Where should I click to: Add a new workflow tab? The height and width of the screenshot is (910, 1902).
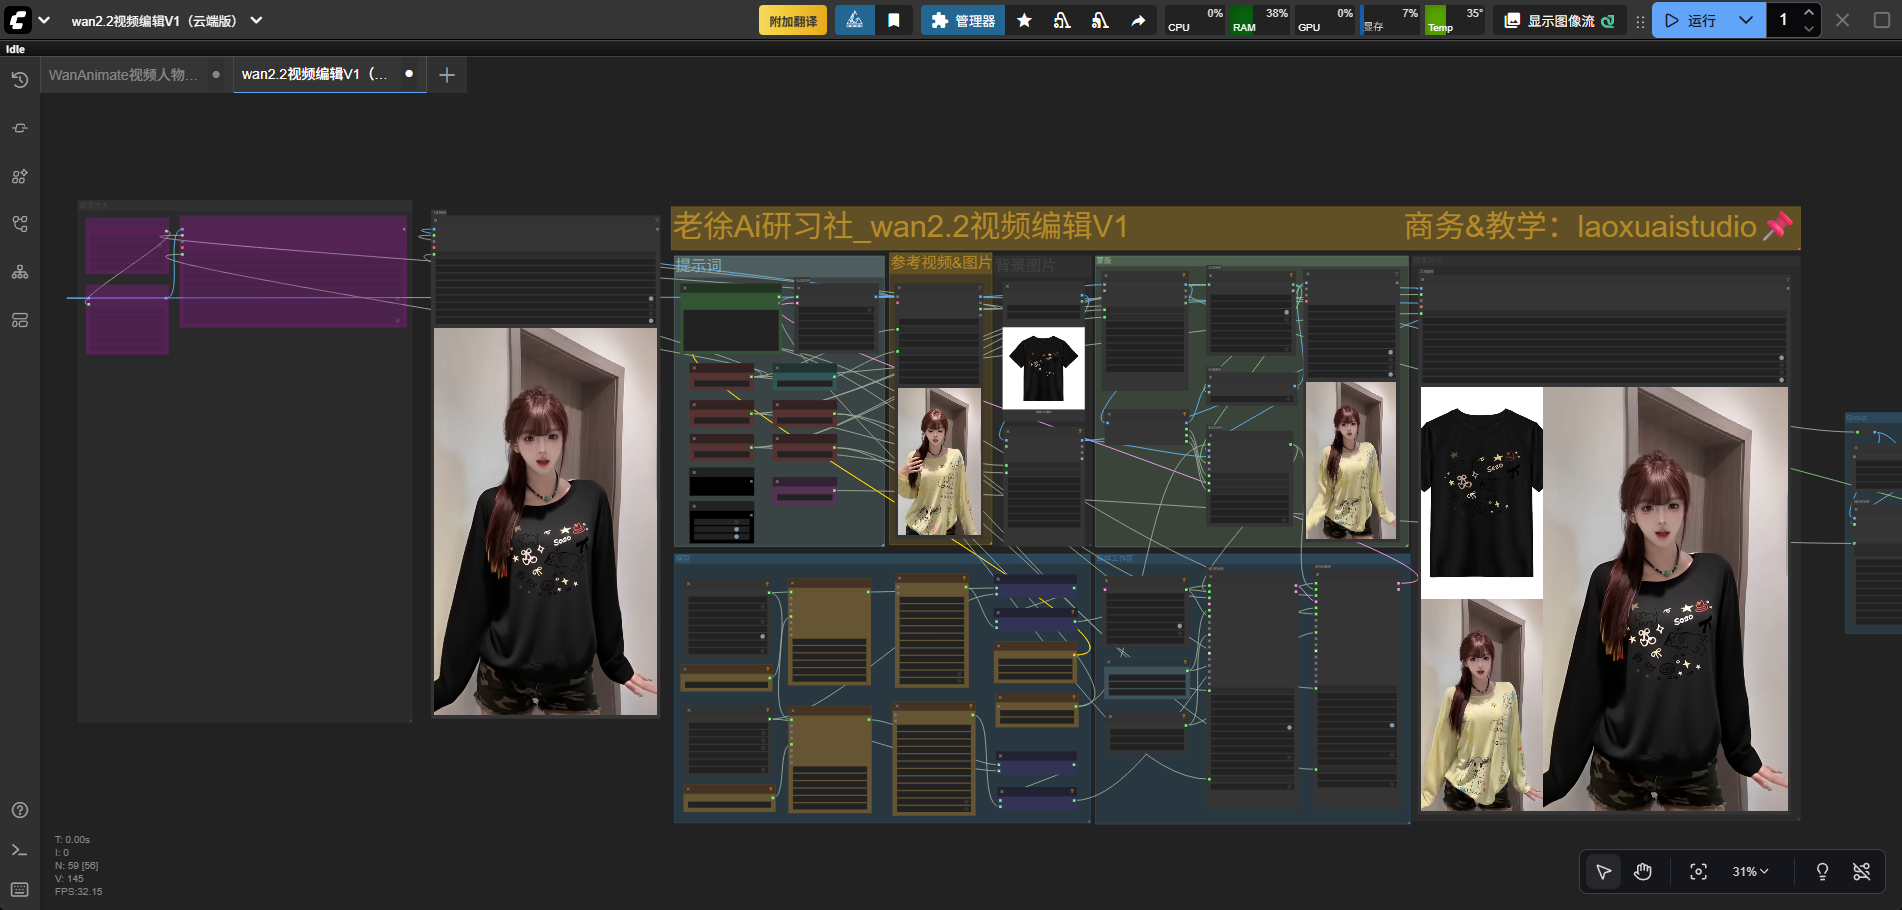click(x=447, y=75)
